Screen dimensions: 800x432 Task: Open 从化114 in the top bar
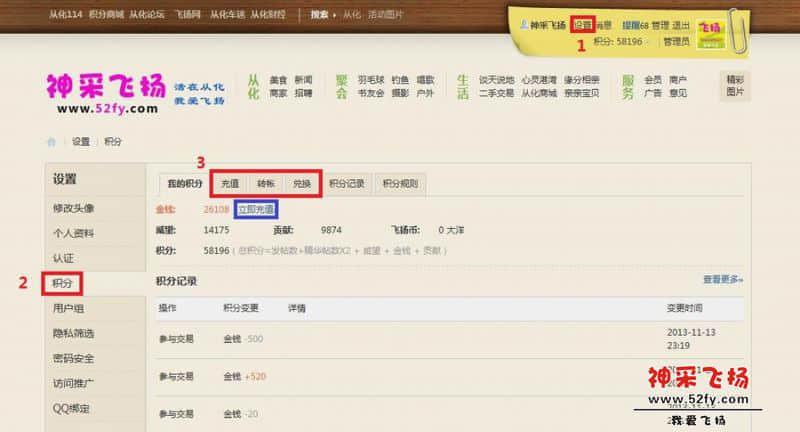coord(65,14)
